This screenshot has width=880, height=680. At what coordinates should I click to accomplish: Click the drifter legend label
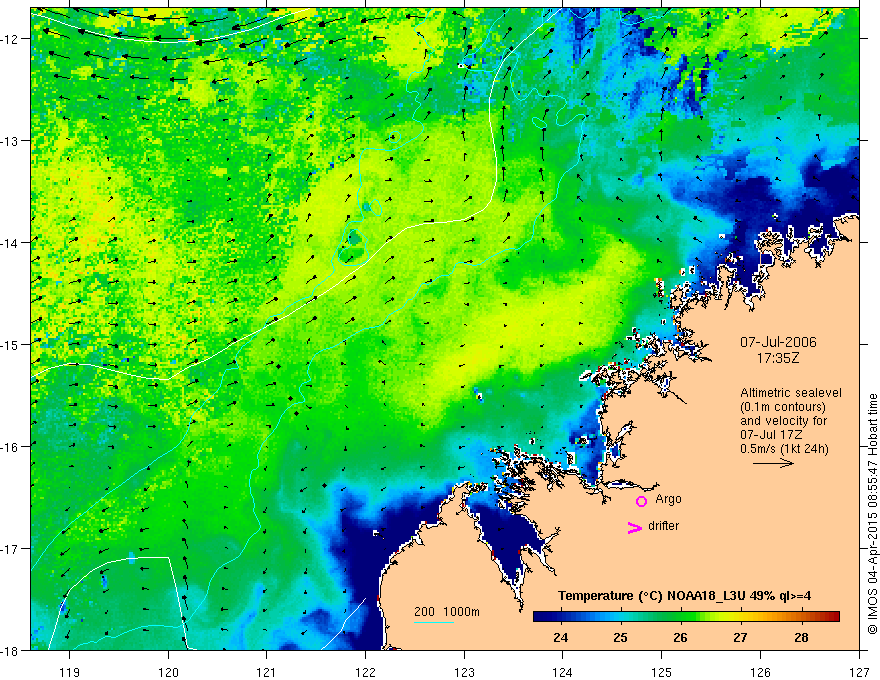(663, 526)
